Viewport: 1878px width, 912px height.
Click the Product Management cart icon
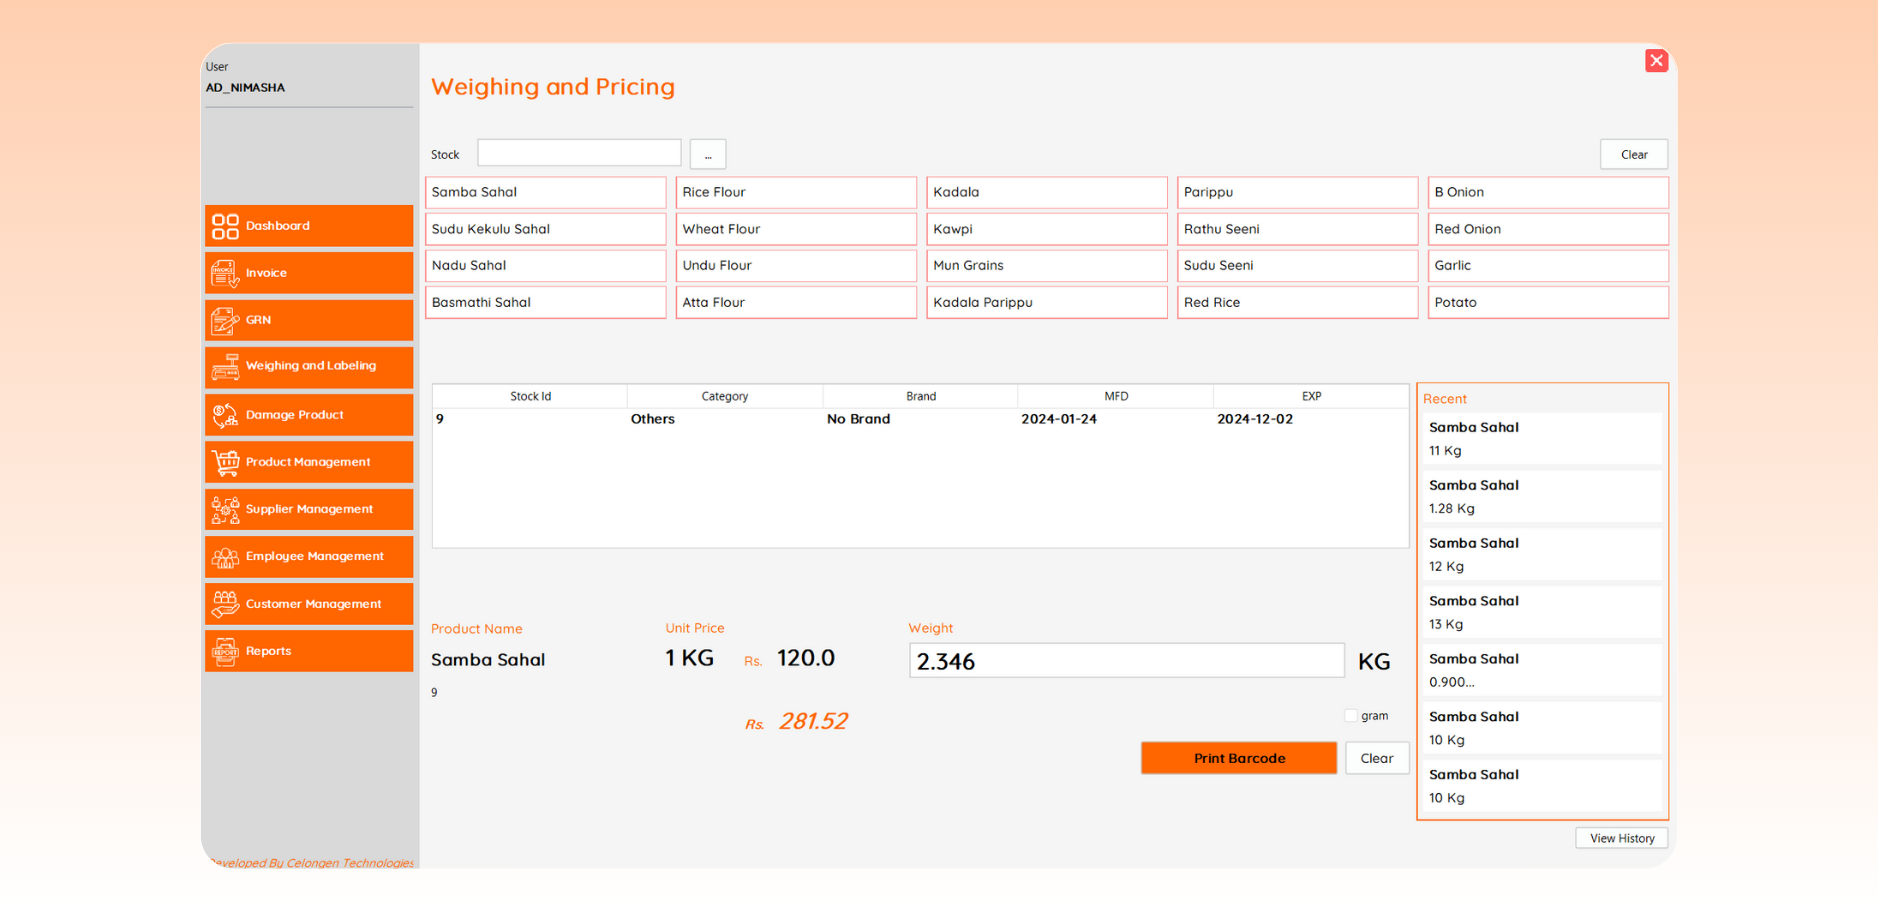coord(225,462)
